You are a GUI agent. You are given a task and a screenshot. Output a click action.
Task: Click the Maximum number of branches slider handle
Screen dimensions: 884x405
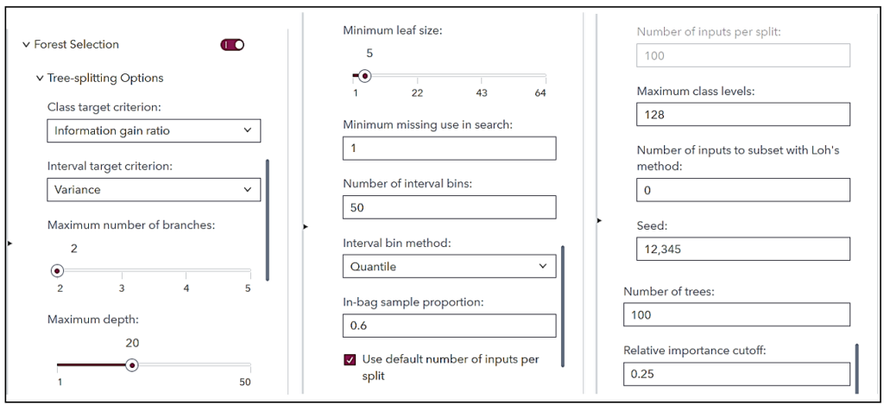coord(58,270)
